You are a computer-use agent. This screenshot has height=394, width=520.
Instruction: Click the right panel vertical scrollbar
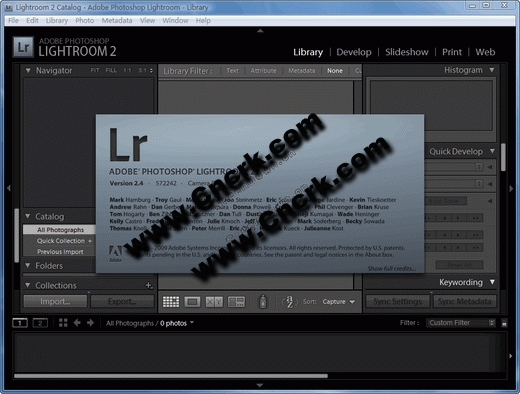click(503, 157)
